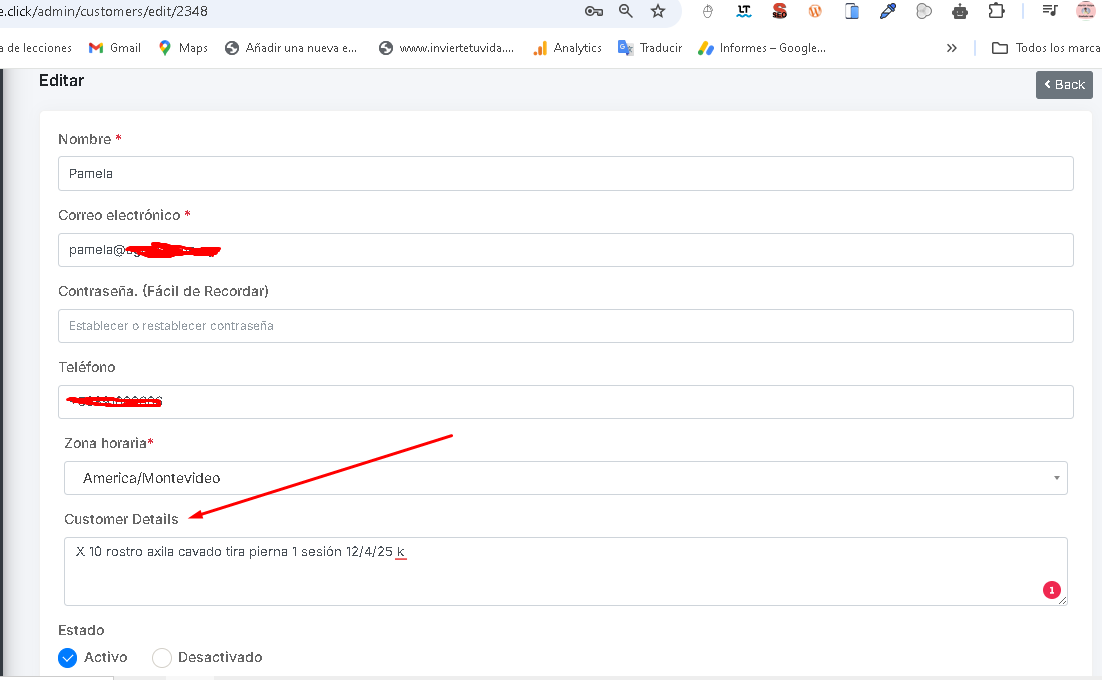Click the Back button

[1064, 84]
